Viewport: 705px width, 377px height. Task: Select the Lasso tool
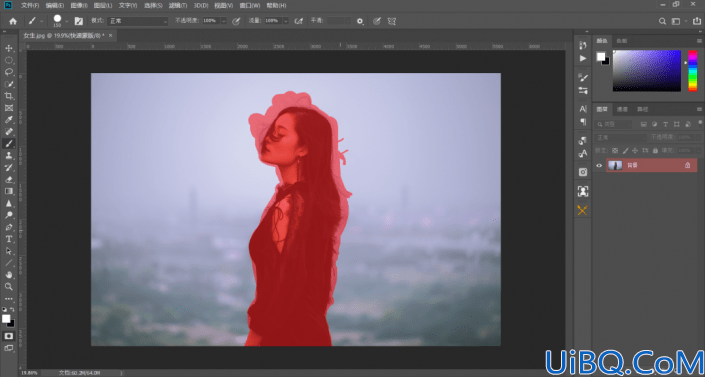point(9,72)
